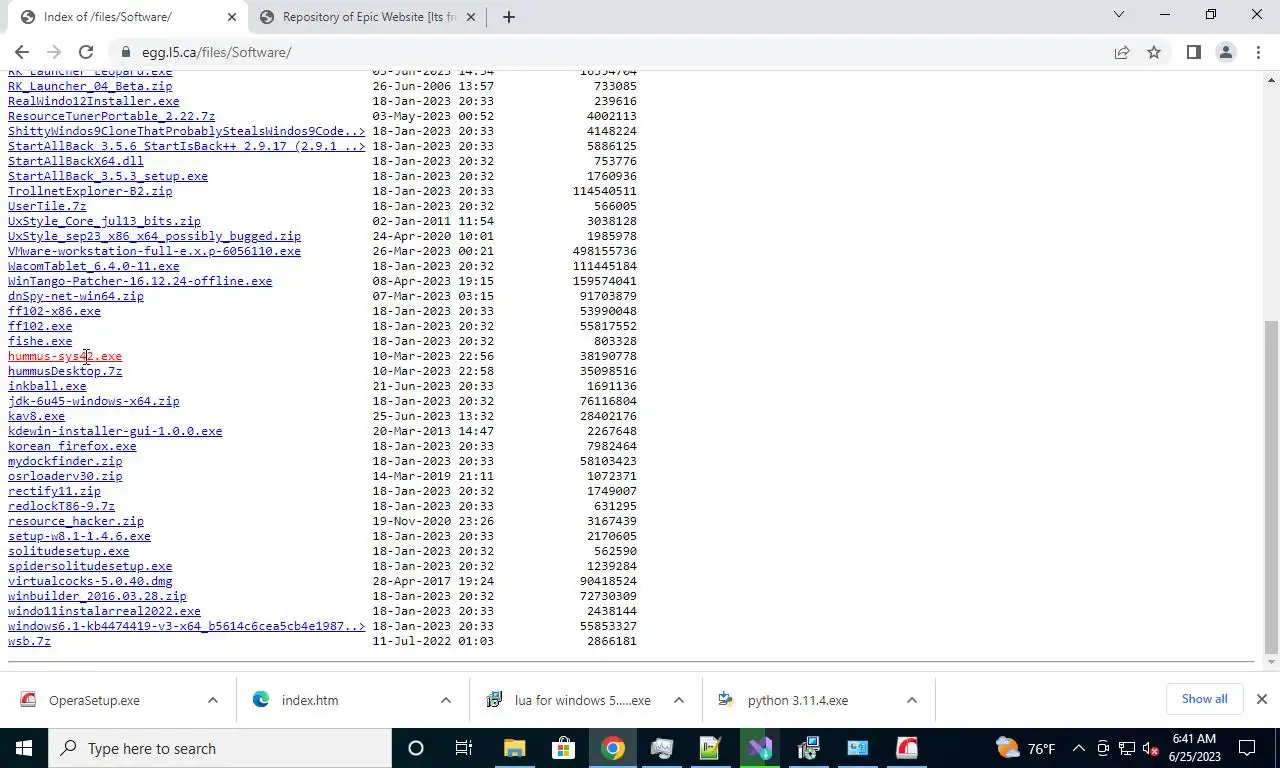
Task: Click the jdk-6u45-windows-x64.zip link
Action: pyautogui.click(x=94, y=401)
